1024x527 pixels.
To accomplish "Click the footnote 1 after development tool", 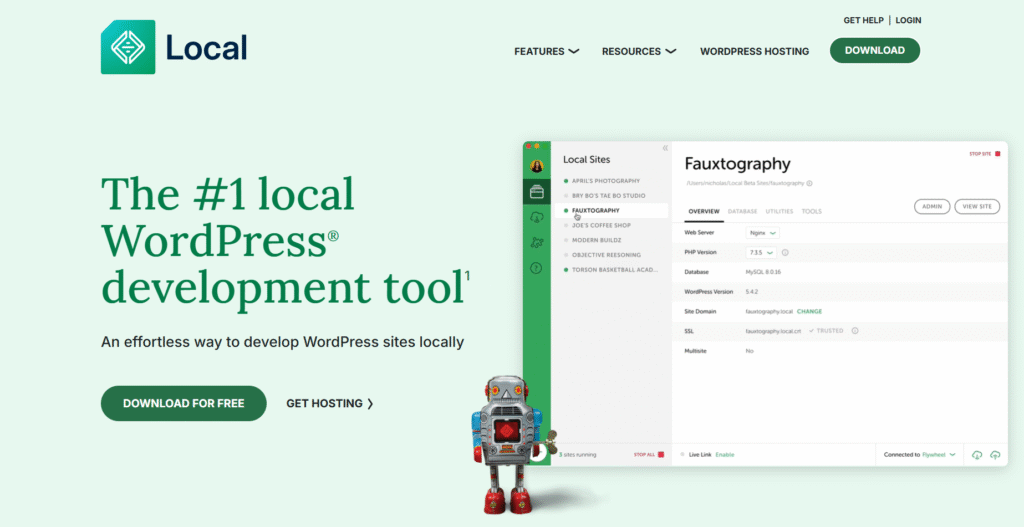I will (467, 278).
